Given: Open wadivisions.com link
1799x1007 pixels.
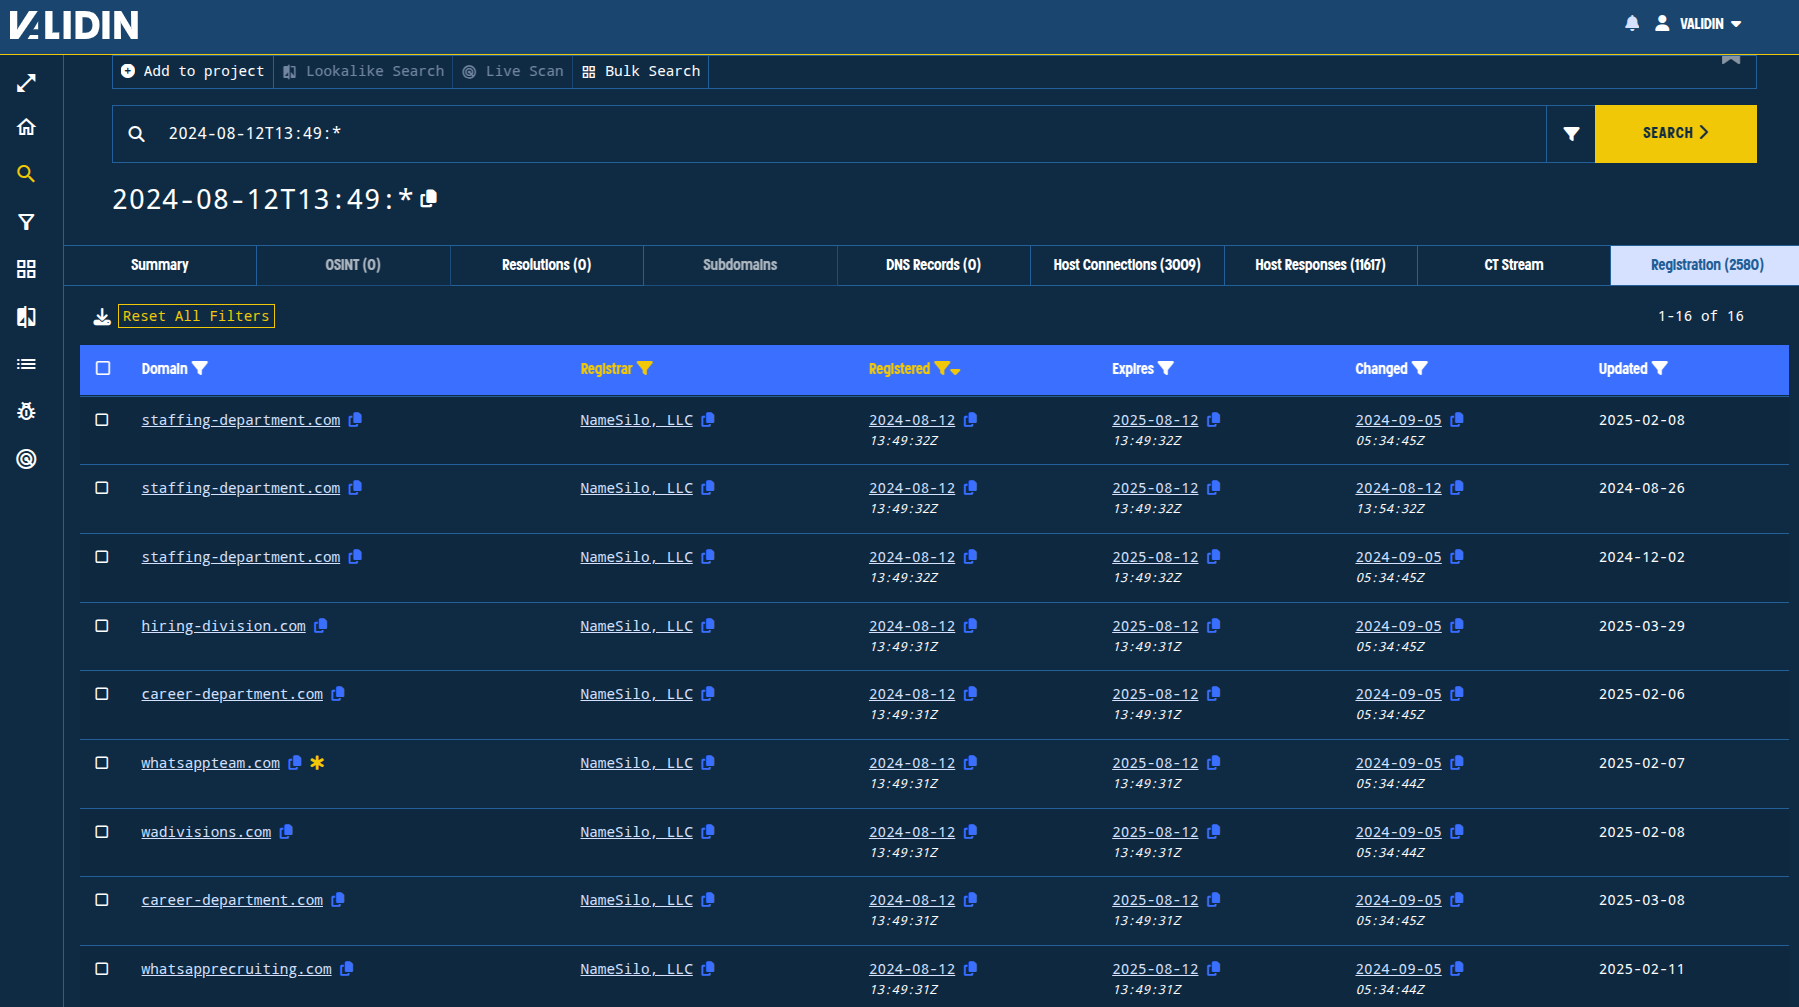Looking at the screenshot, I should pyautogui.click(x=206, y=832).
